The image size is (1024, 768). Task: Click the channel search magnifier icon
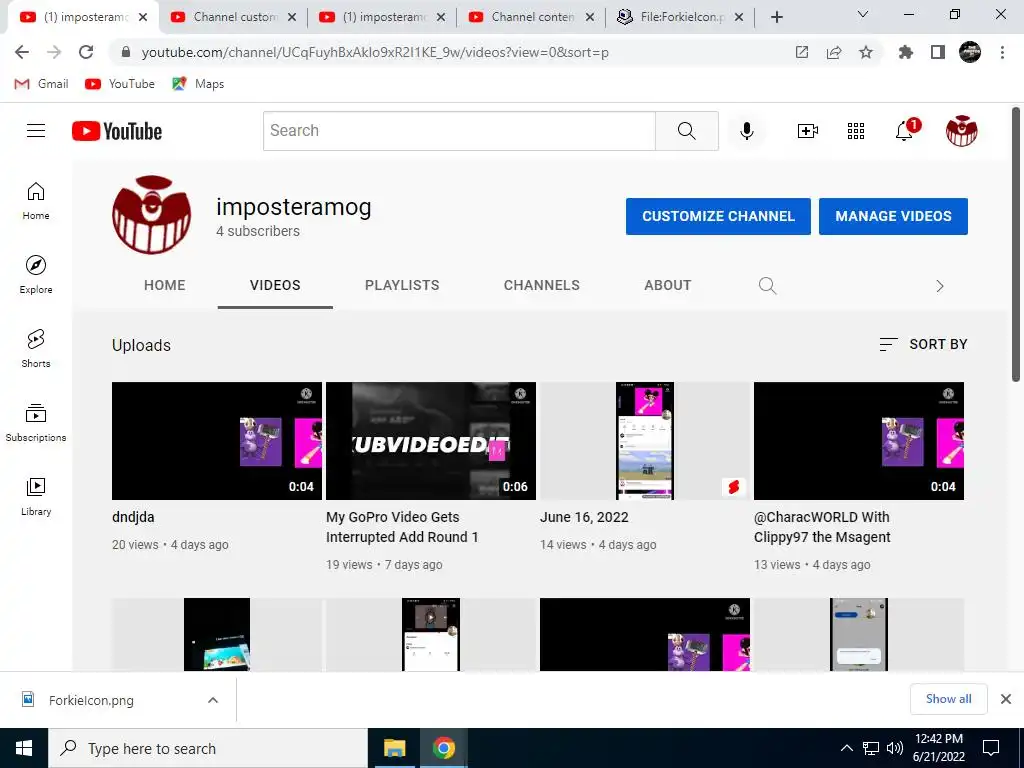[767, 285]
